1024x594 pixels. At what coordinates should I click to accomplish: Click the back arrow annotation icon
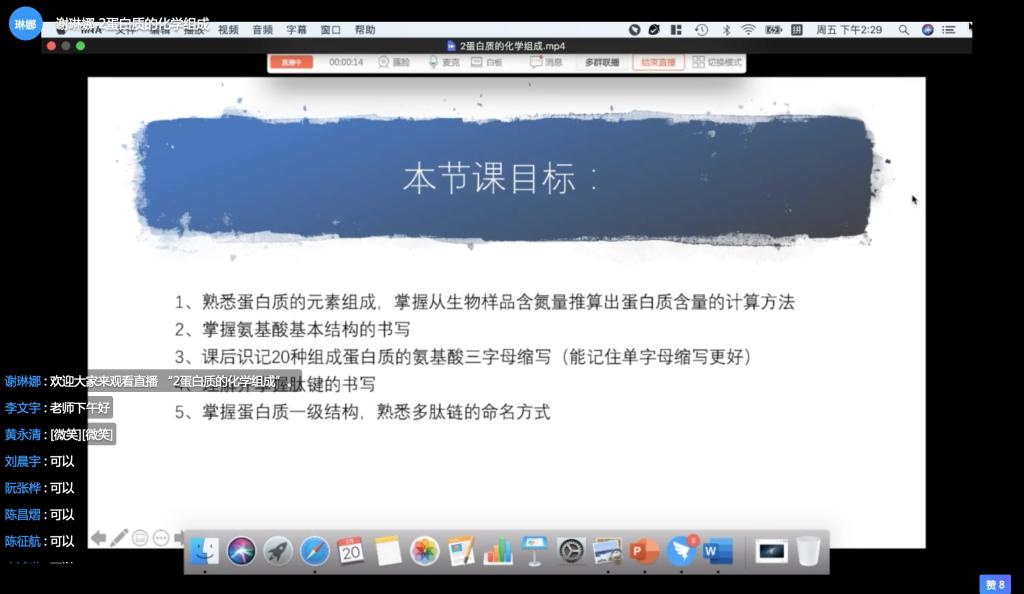pyautogui.click(x=97, y=537)
